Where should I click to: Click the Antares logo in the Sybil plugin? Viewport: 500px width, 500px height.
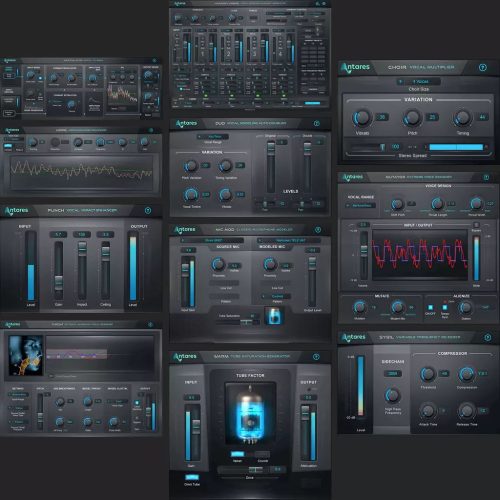point(353,337)
